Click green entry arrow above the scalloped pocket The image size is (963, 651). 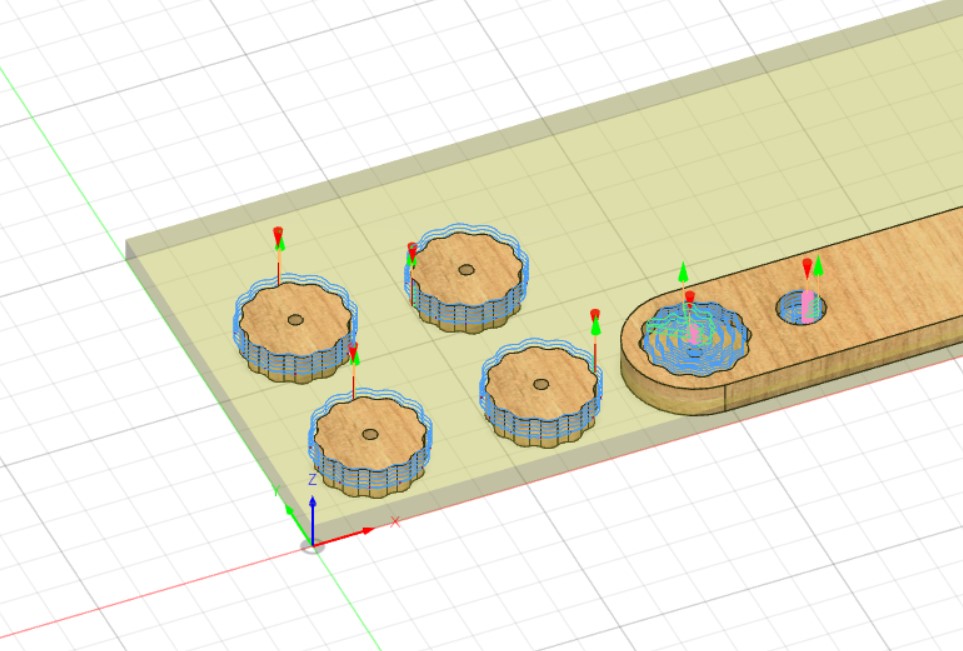tap(683, 271)
